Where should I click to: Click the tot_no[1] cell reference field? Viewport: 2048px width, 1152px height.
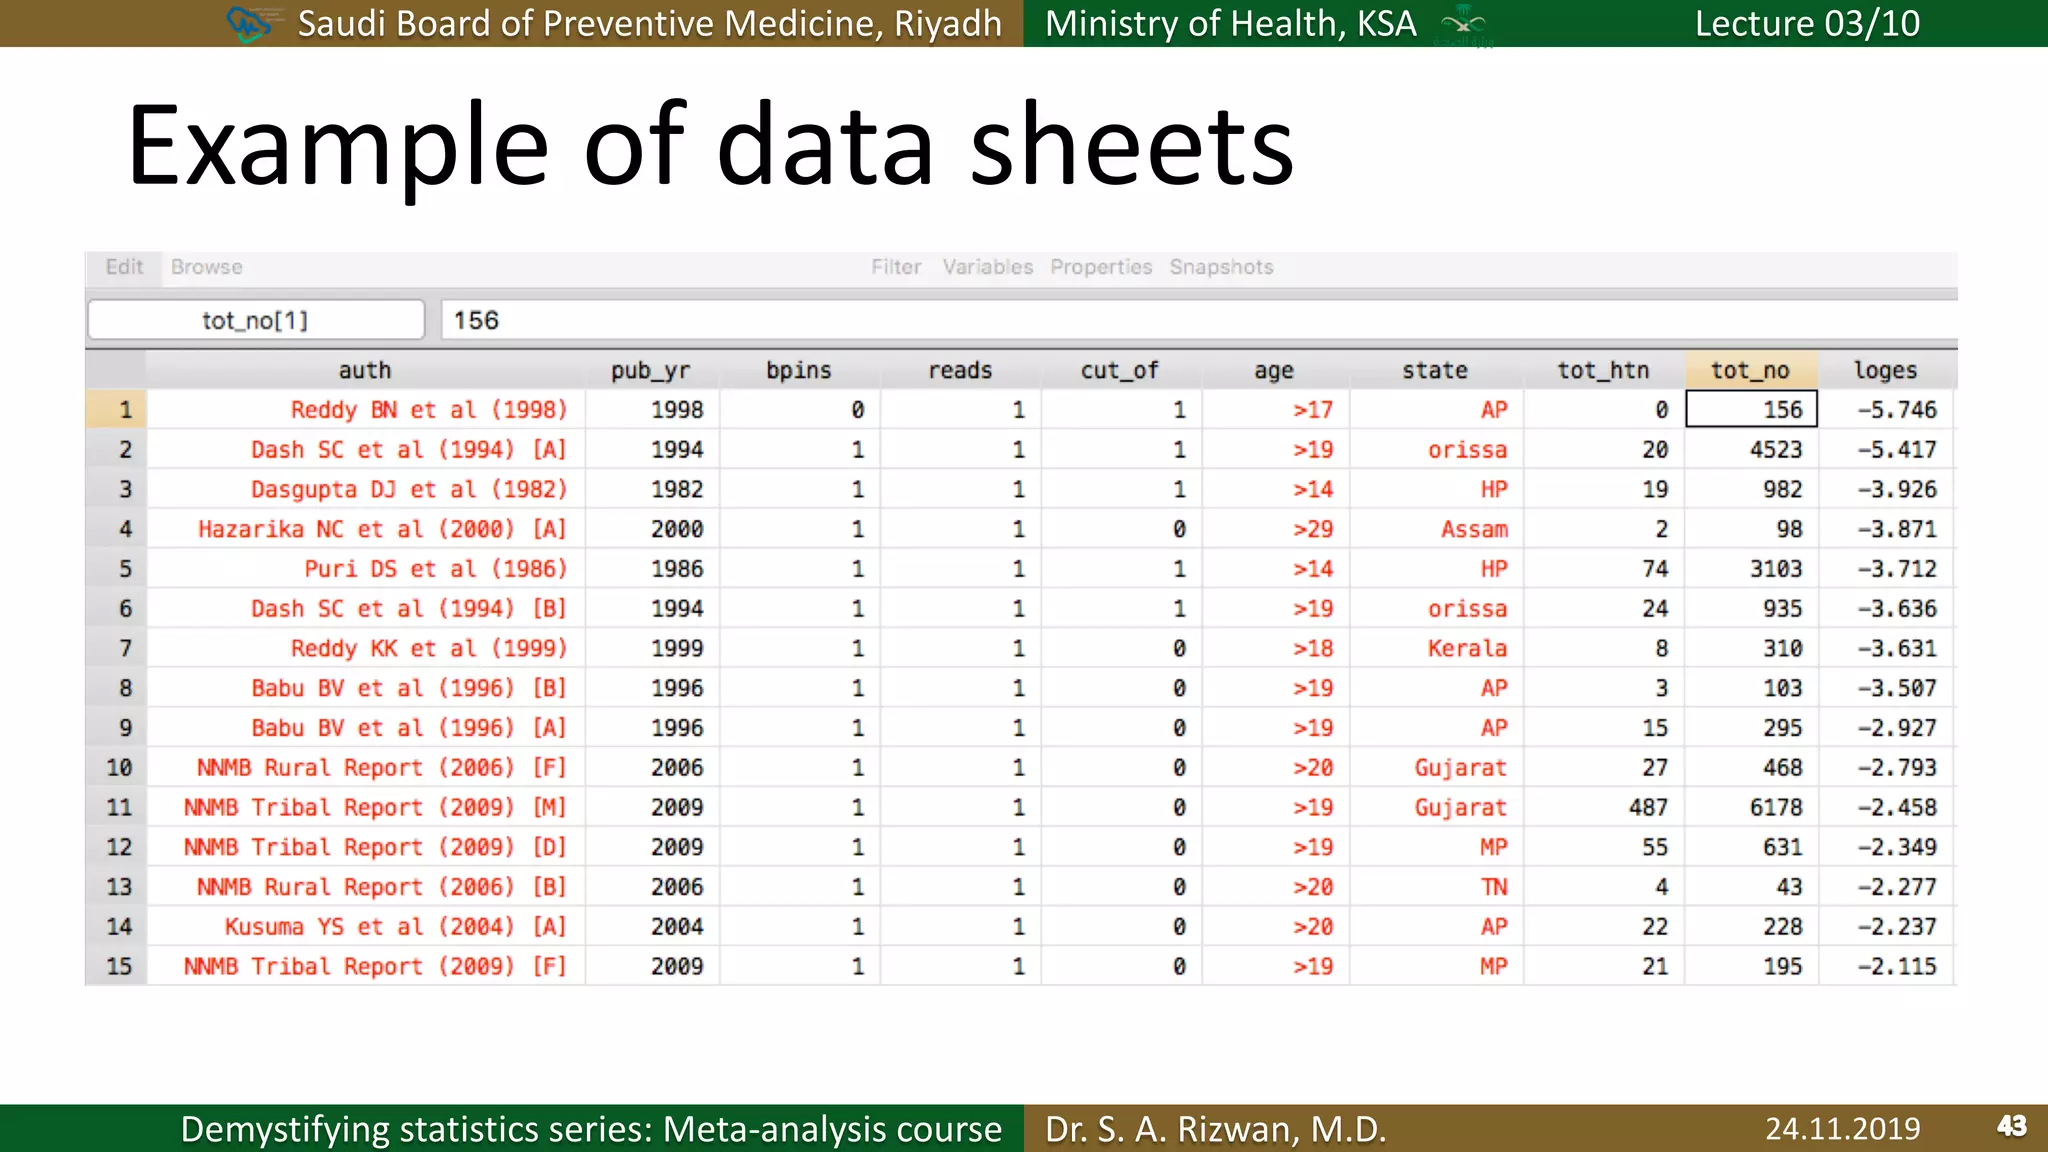pyautogui.click(x=256, y=320)
